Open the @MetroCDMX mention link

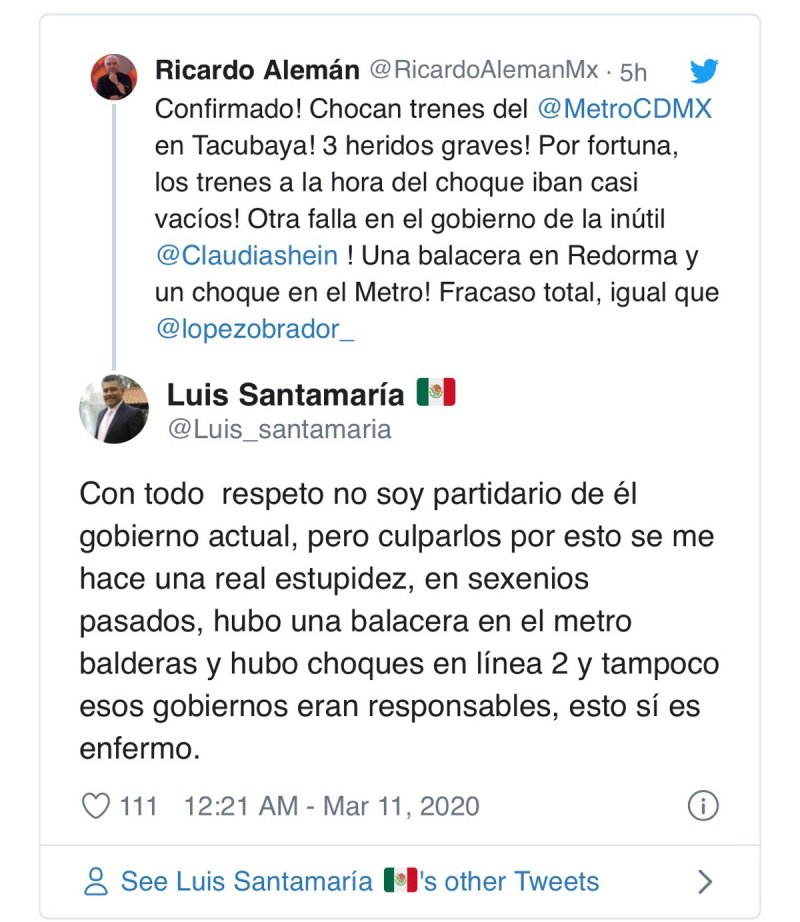(x=624, y=109)
